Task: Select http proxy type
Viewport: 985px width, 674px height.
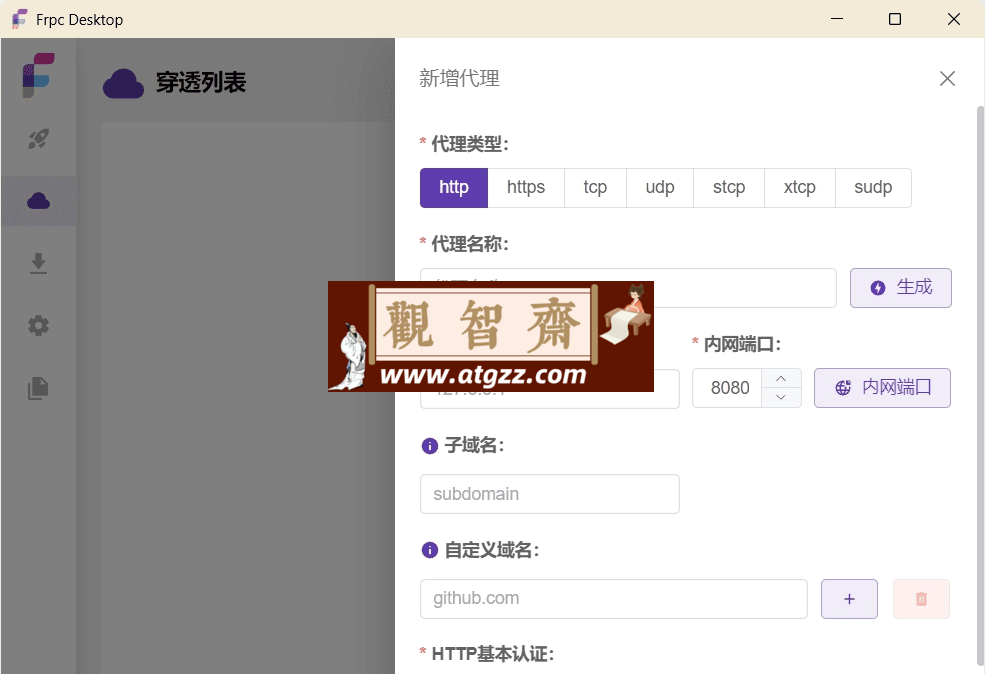Action: [x=454, y=187]
